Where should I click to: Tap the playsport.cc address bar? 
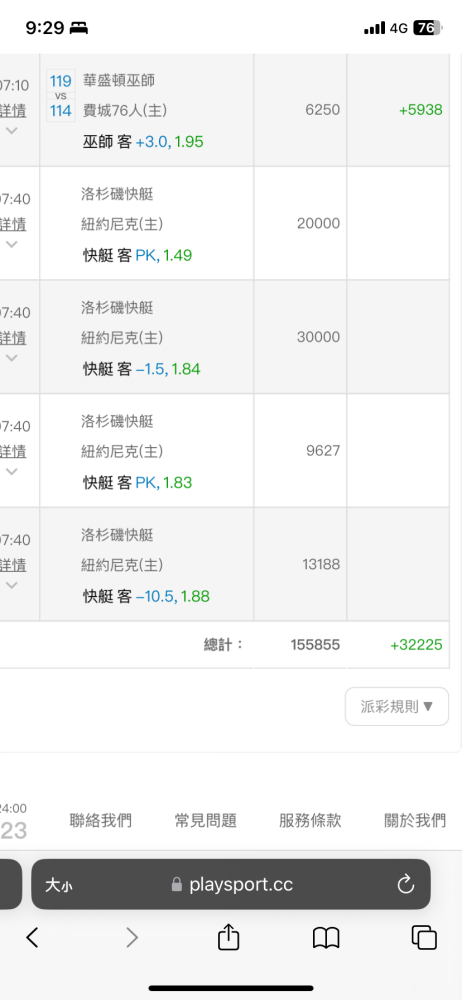pyautogui.click(x=230, y=884)
